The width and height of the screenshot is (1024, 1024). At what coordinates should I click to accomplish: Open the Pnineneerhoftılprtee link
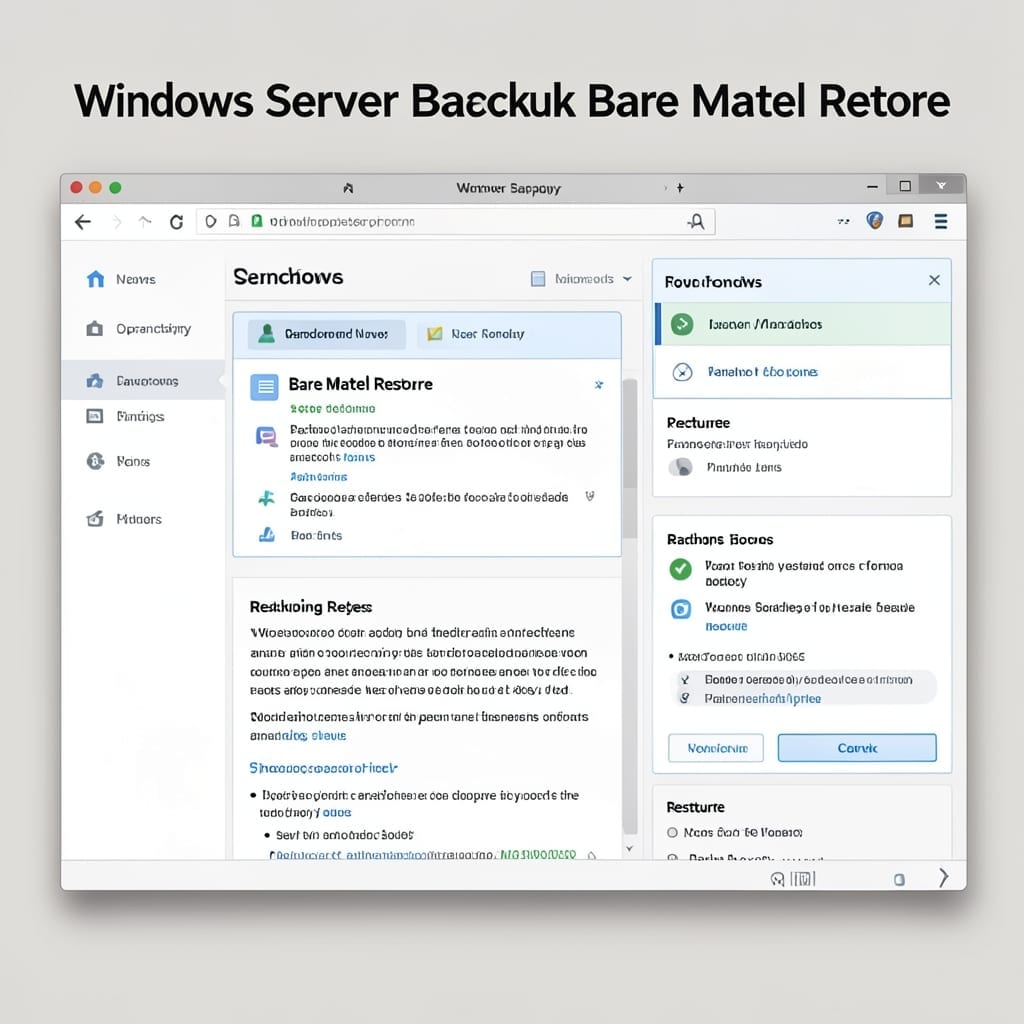tap(762, 698)
